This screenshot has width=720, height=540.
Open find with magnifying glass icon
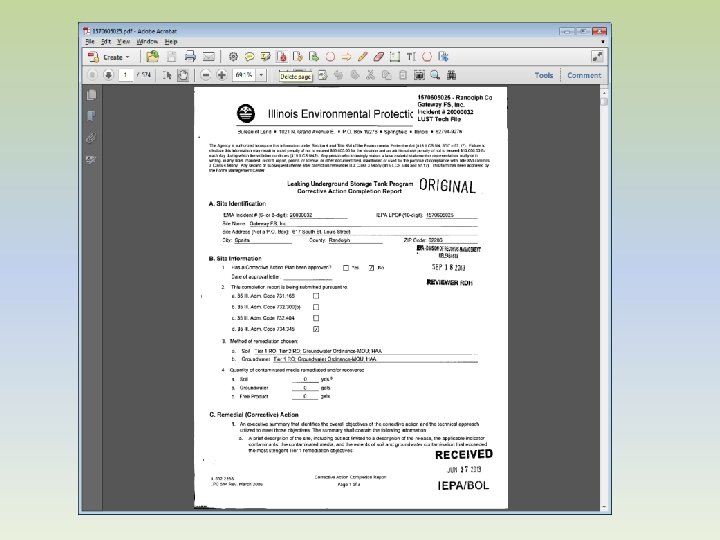click(x=435, y=75)
